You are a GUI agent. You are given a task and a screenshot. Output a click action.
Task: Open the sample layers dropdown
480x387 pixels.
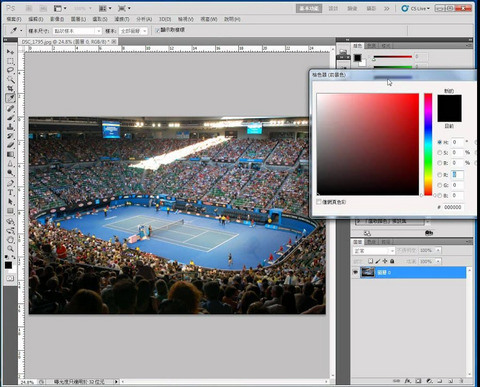(133, 31)
